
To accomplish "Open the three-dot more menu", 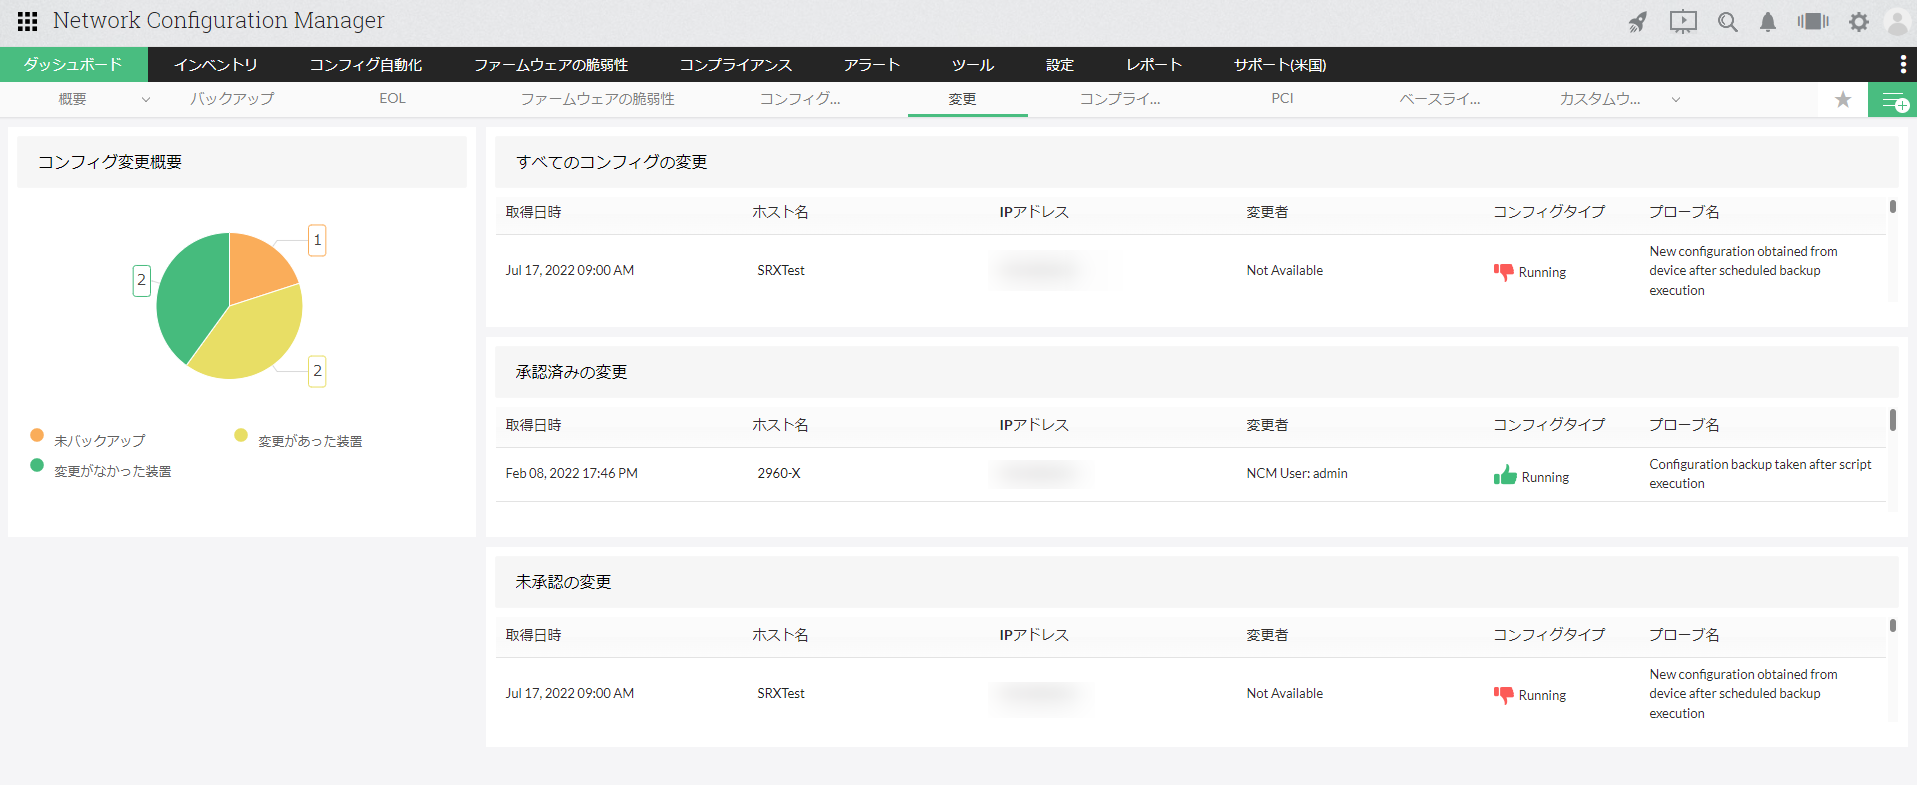I will pyautogui.click(x=1902, y=65).
